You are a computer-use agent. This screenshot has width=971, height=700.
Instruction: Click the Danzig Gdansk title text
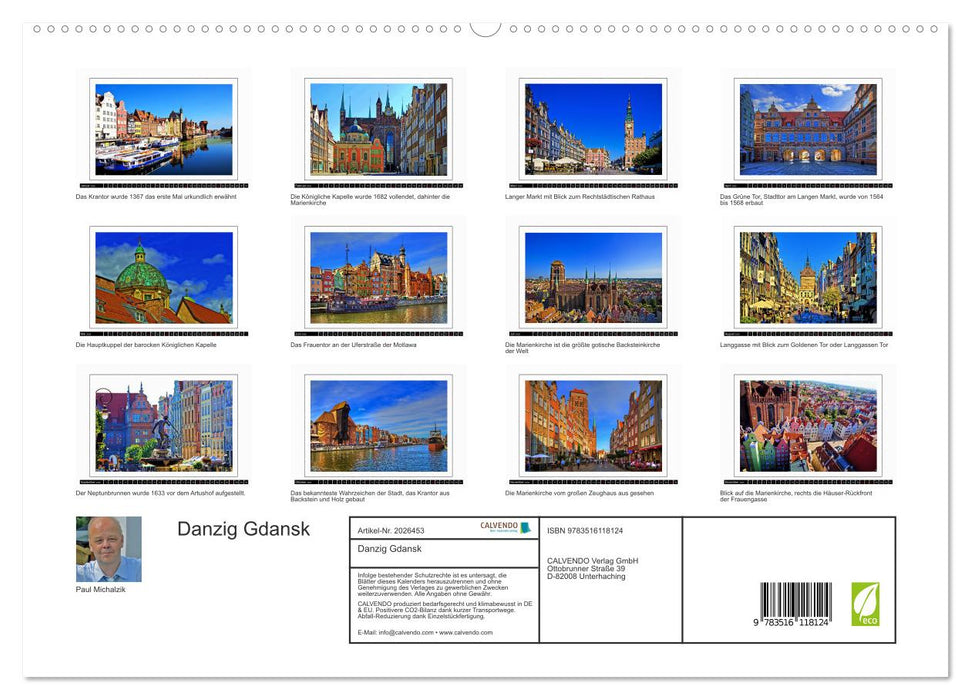[x=243, y=529]
